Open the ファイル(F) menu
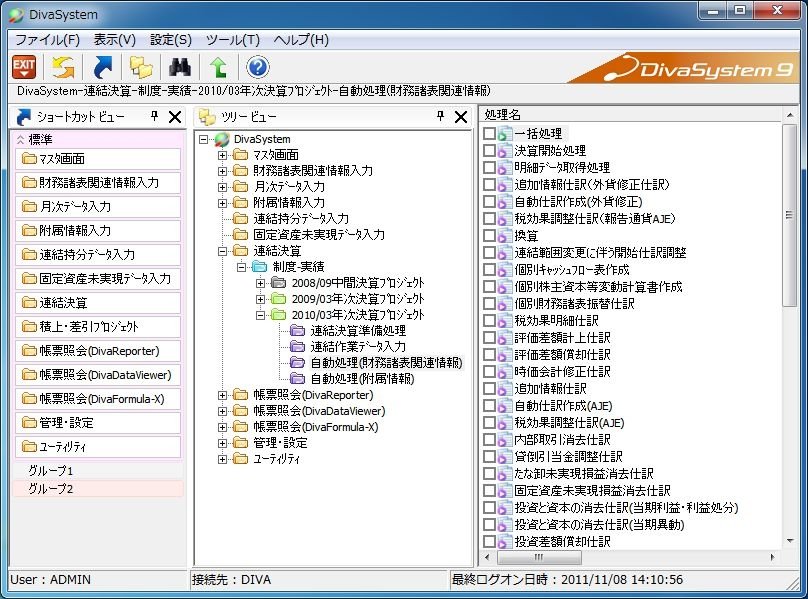Image resolution: width=808 pixels, height=599 pixels. [x=47, y=40]
